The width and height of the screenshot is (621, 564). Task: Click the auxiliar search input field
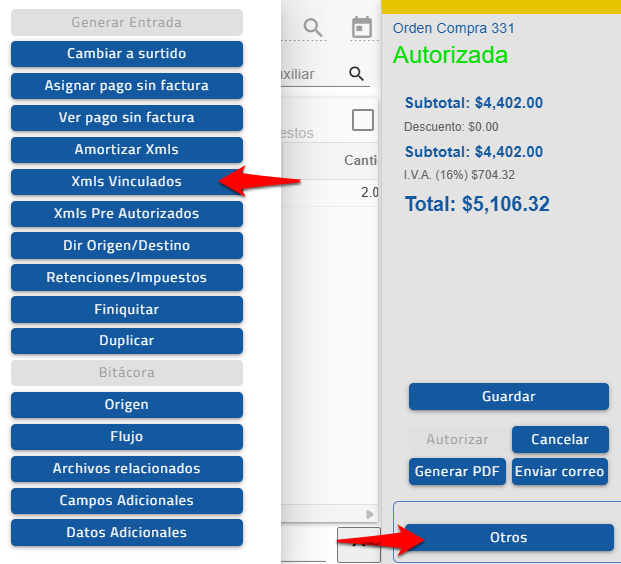[x=326, y=74]
